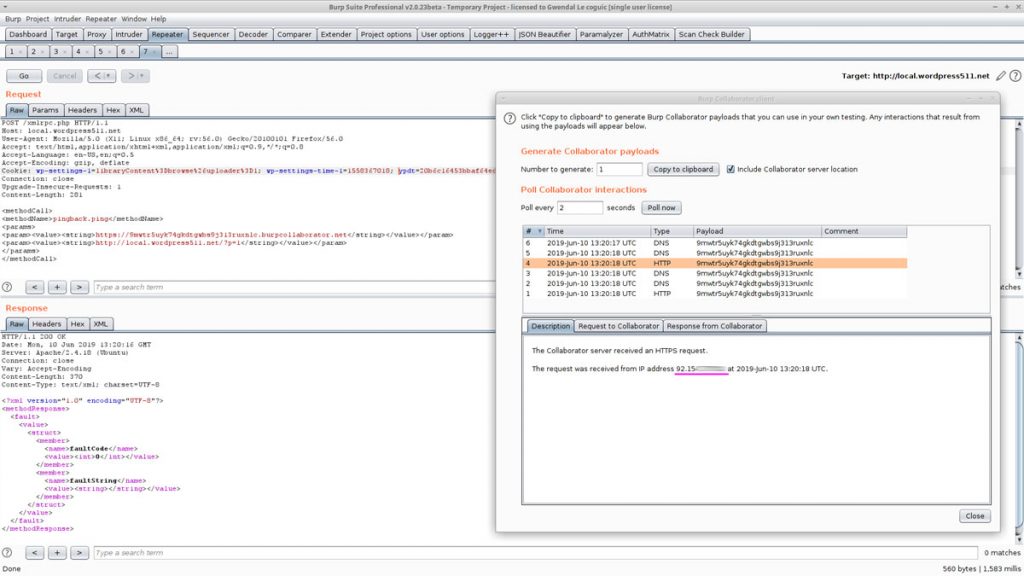Click the request search help icon
This screenshot has height=576, width=1024.
pyautogui.click(x=7, y=287)
